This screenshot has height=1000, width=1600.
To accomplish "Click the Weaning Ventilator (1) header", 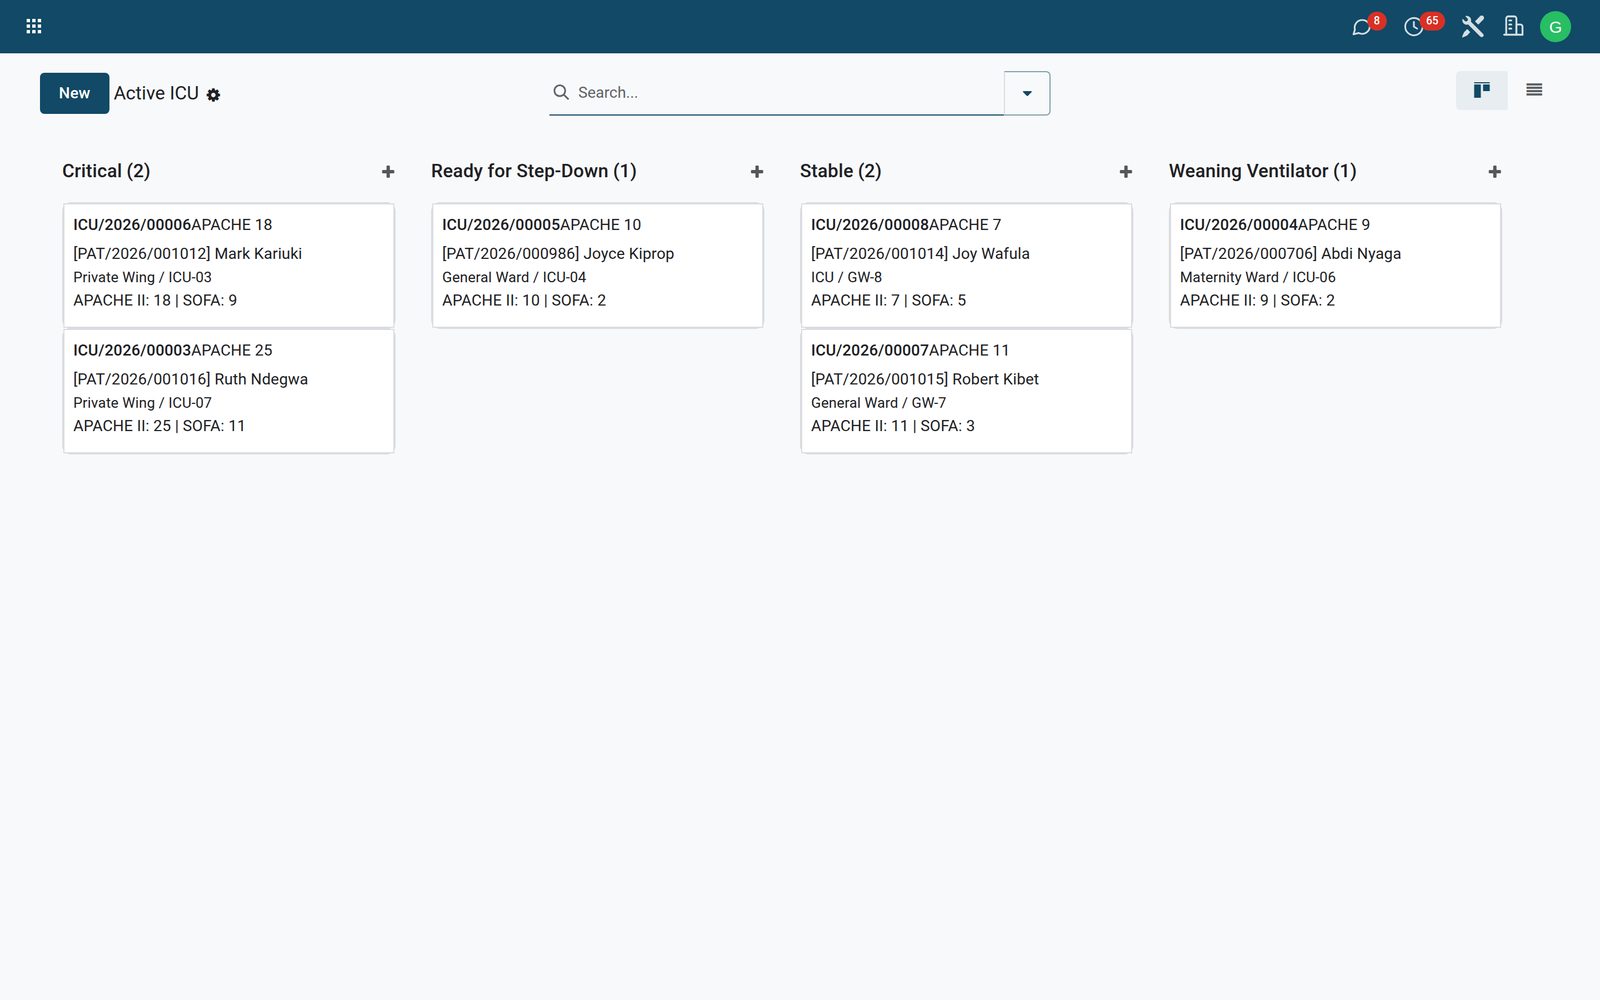I will click(1262, 171).
